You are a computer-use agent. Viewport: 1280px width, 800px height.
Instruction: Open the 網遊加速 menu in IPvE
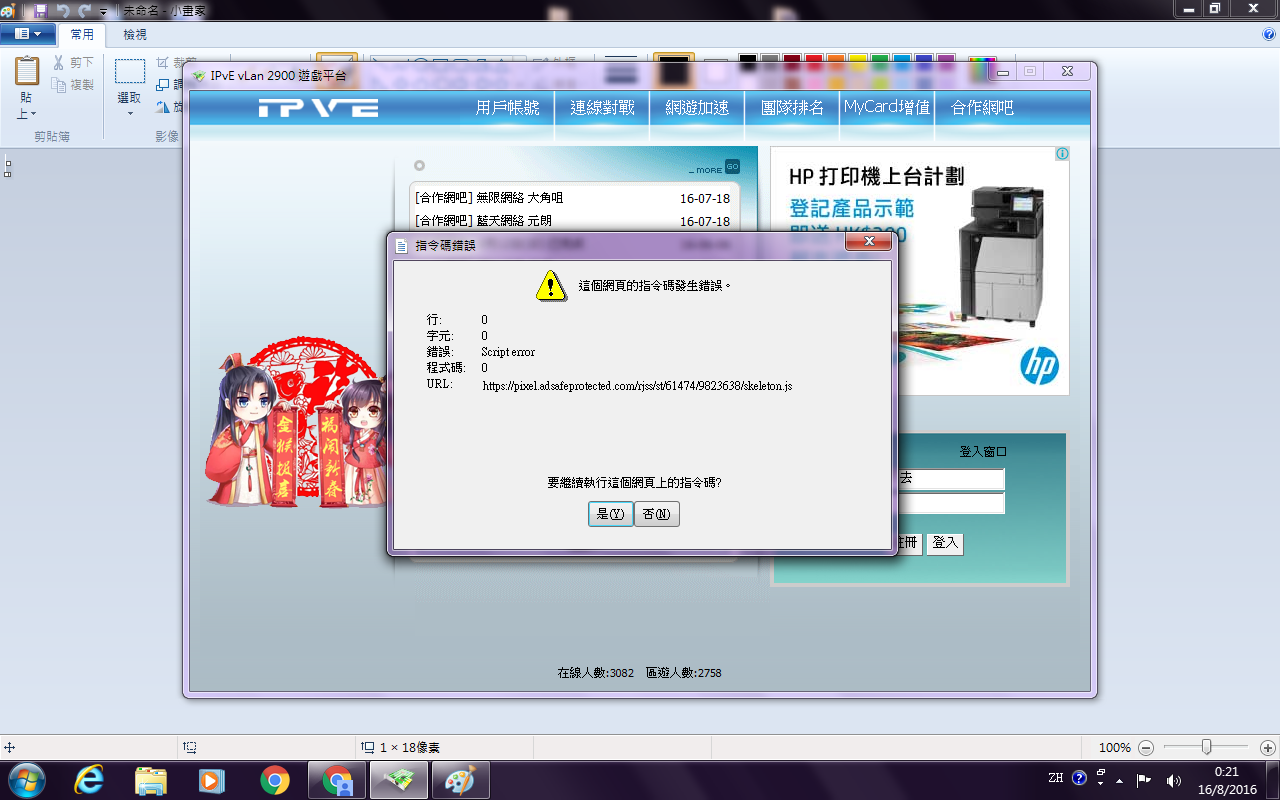coord(697,107)
